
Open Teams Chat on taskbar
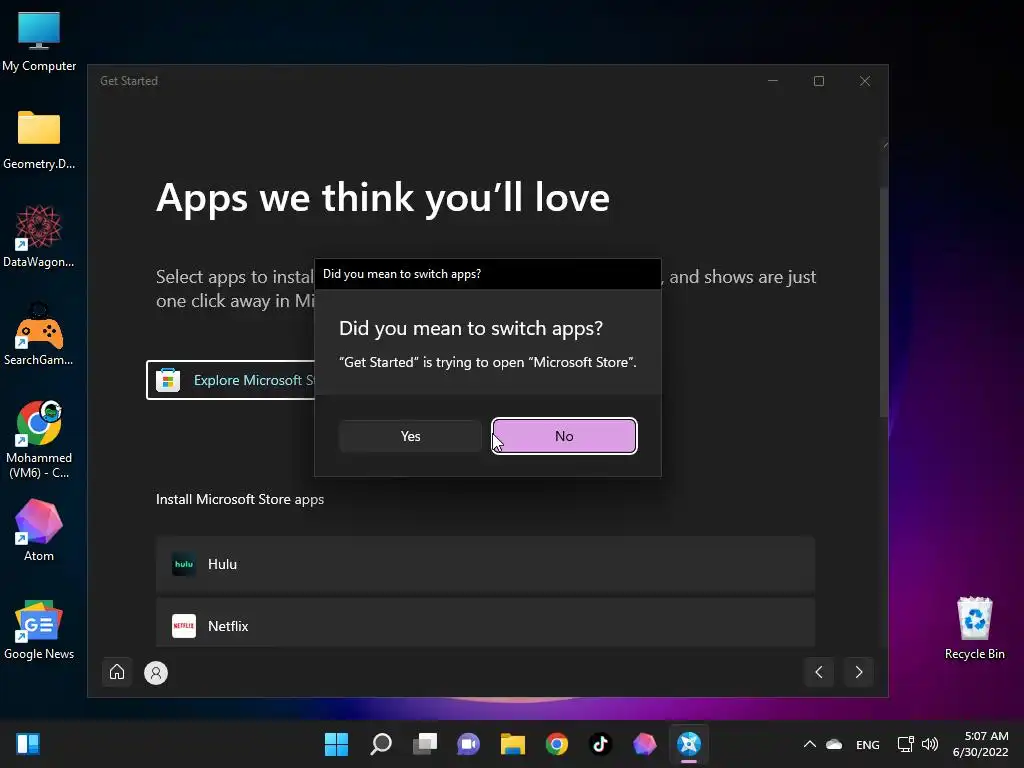tap(468, 744)
